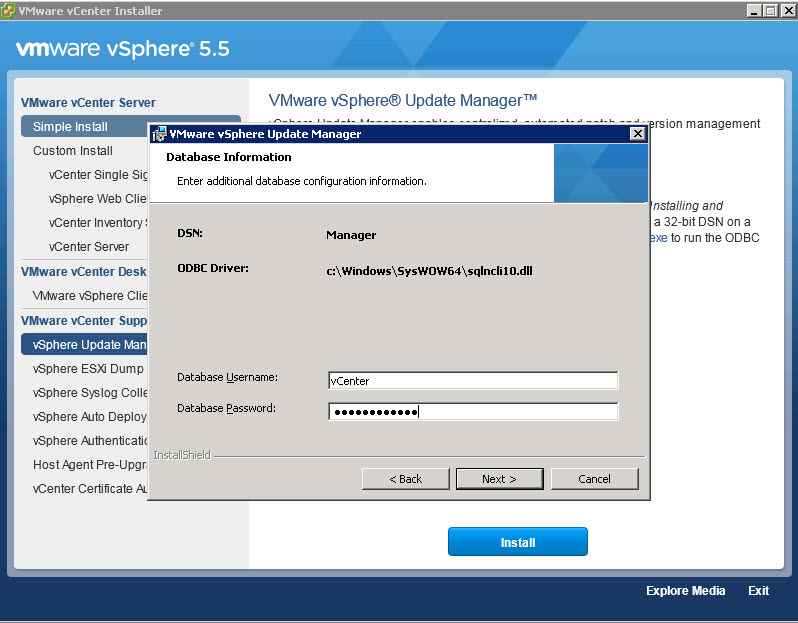Click the 'Database Information' heading
798x623 pixels.
click(229, 157)
